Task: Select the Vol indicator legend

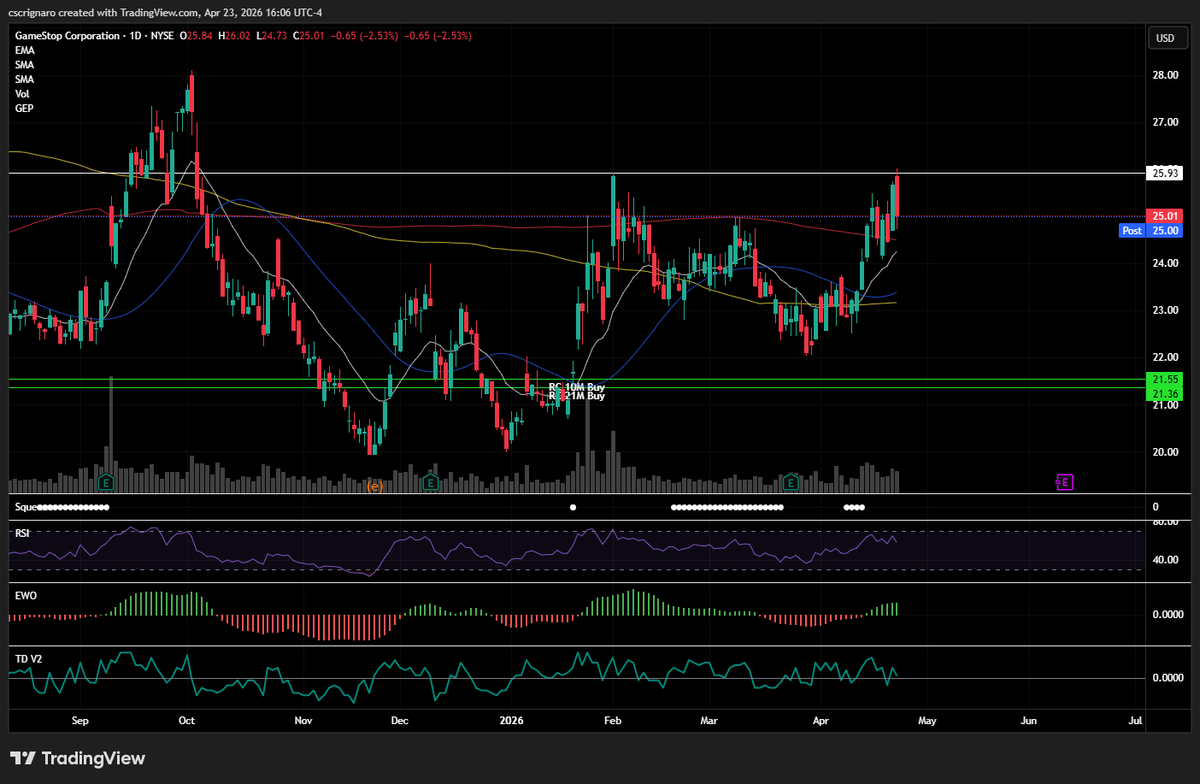Action: click(x=22, y=93)
